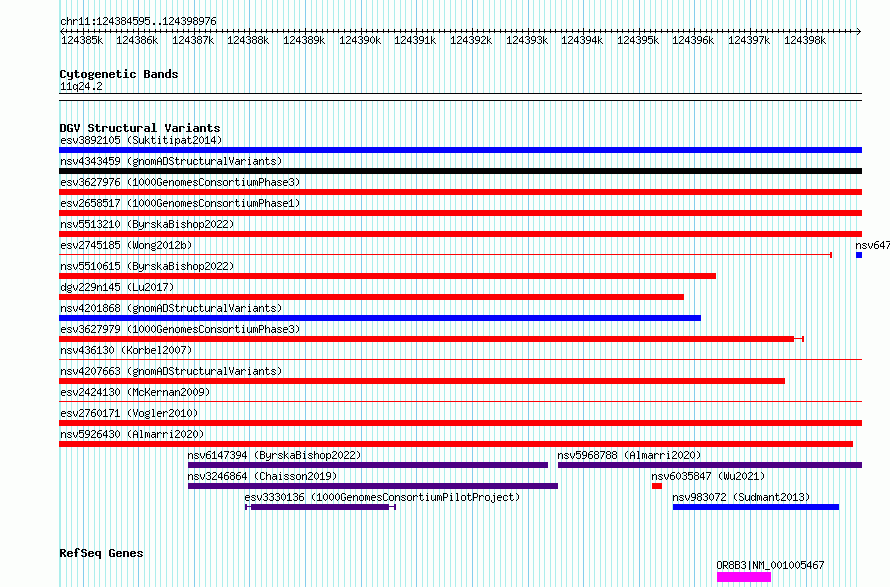This screenshot has height=587, width=890.
Task: Click the nsv4207663 (gnomADStructuralVariants) red bar
Action: (x=422, y=381)
